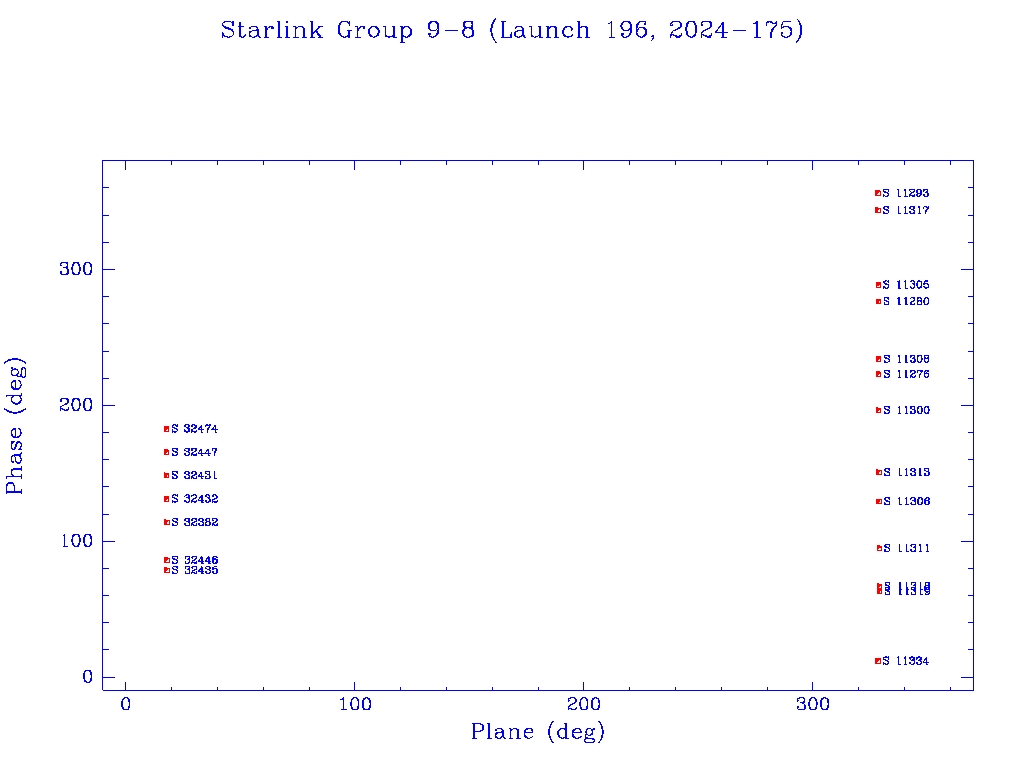Click the red marker beside S 32474

click(167, 429)
